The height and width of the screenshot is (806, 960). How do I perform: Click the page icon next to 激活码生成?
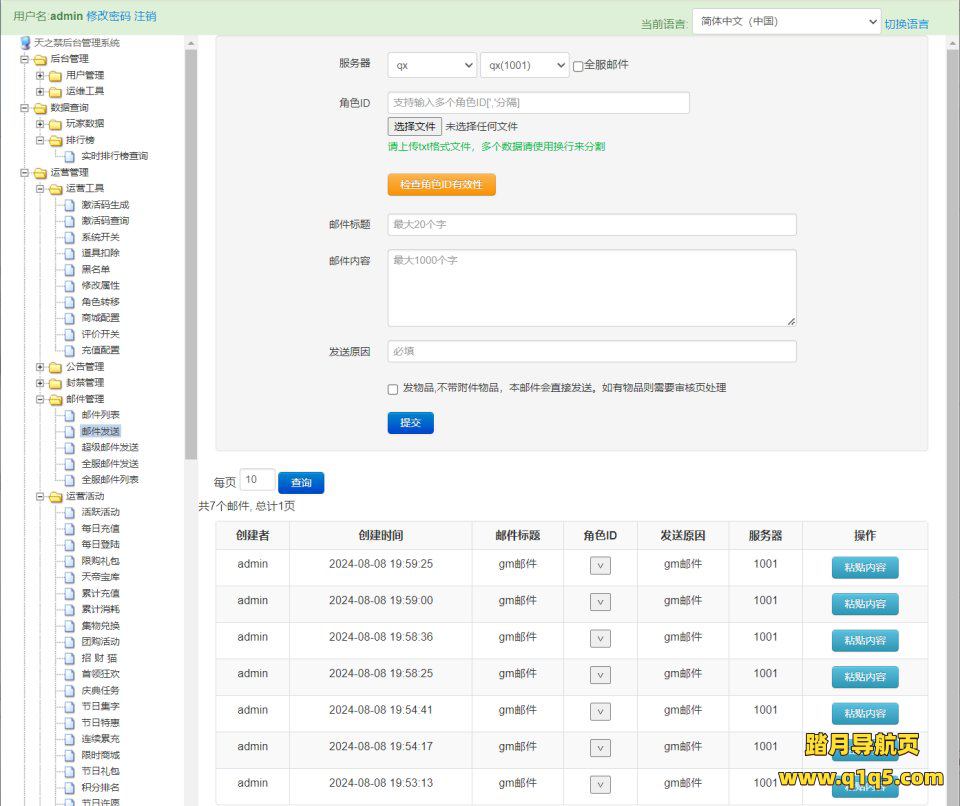pos(70,205)
